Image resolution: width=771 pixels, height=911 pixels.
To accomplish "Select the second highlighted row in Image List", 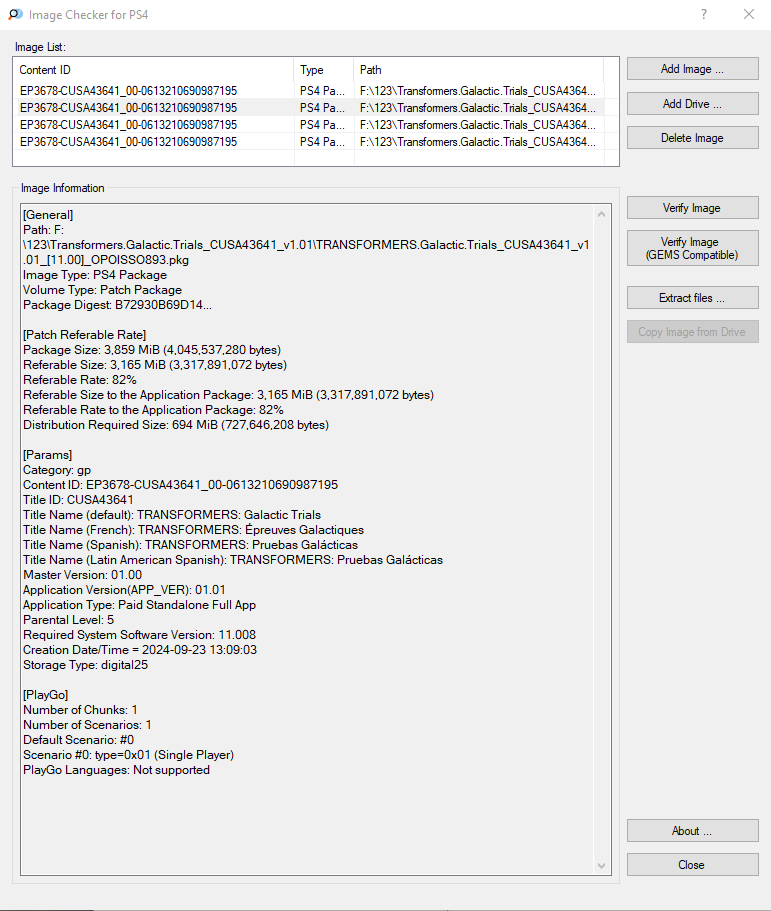I will pos(308,107).
